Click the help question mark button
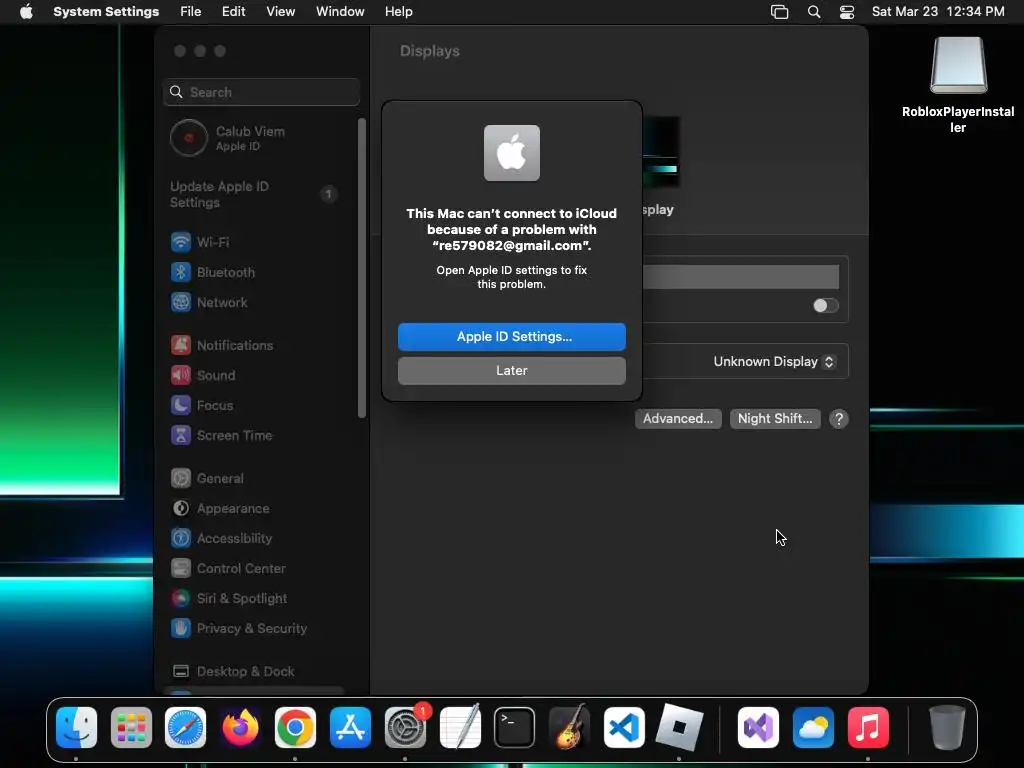Screen dimensions: 1024x768 coord(839,419)
